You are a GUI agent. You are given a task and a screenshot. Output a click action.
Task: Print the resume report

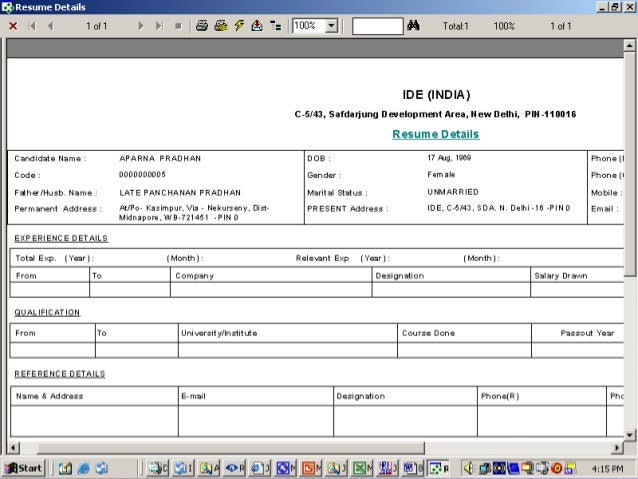202,26
